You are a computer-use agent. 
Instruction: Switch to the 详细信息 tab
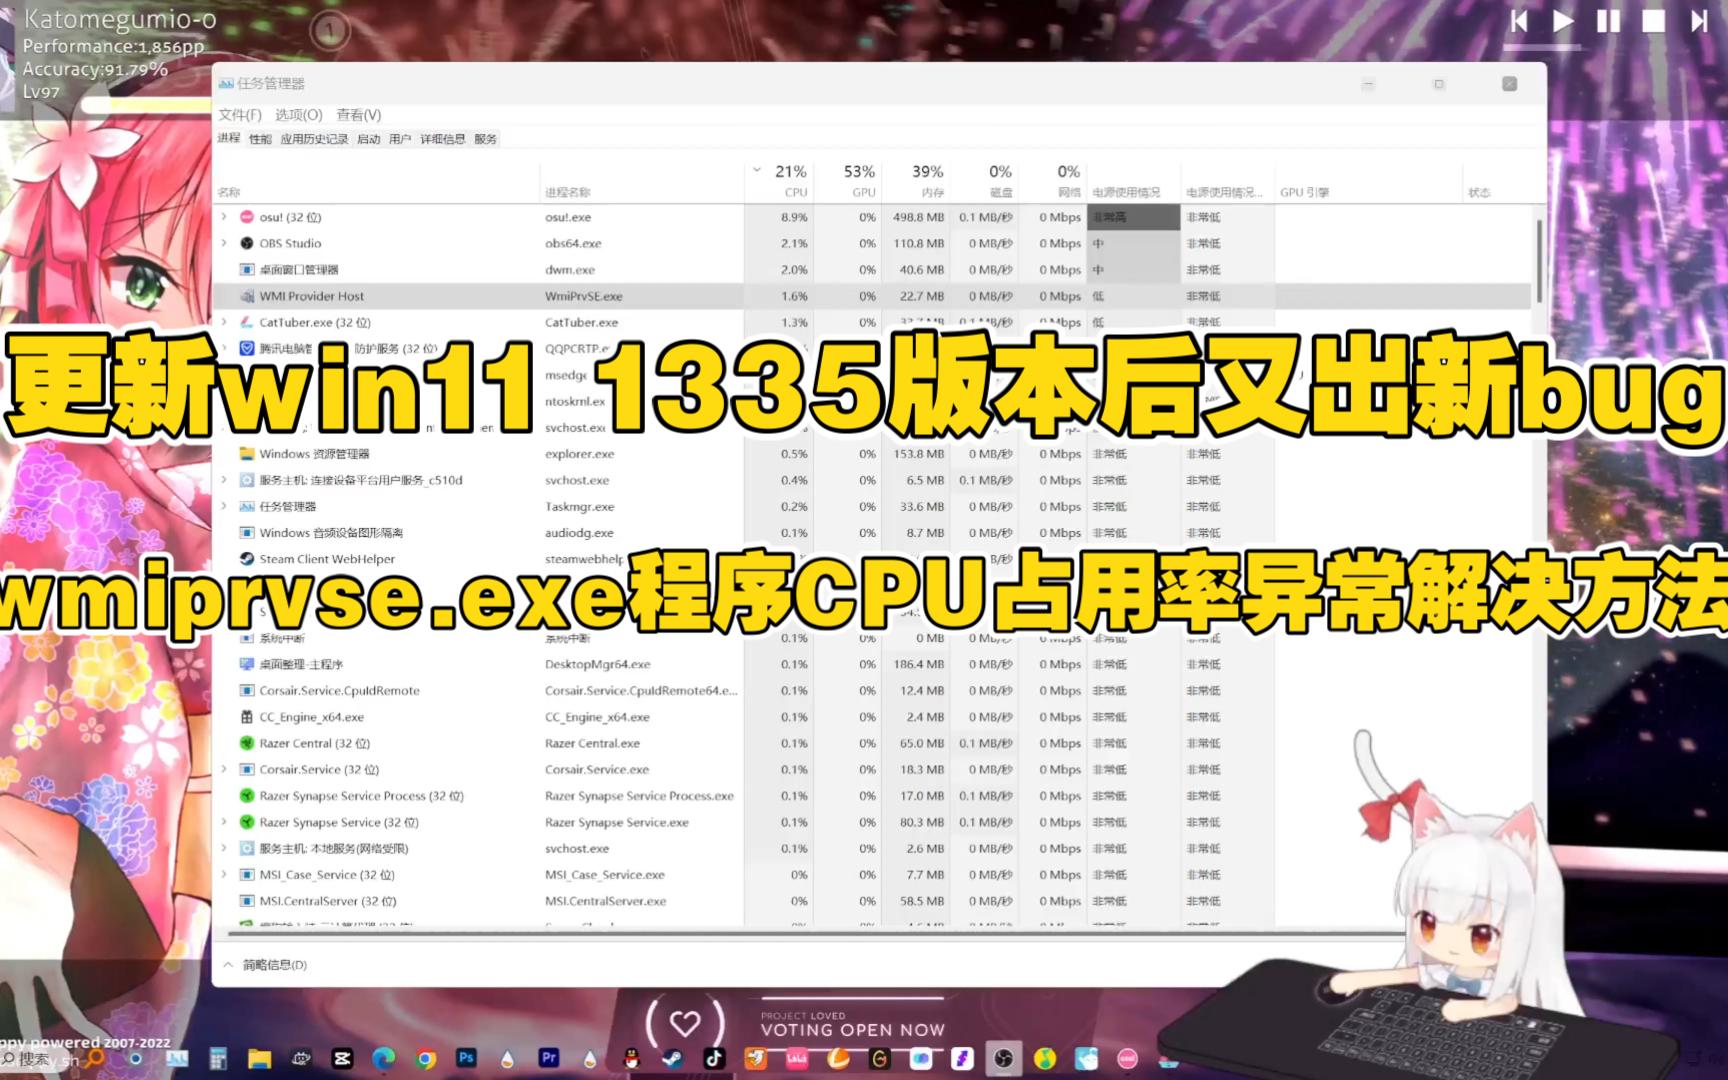pos(443,139)
